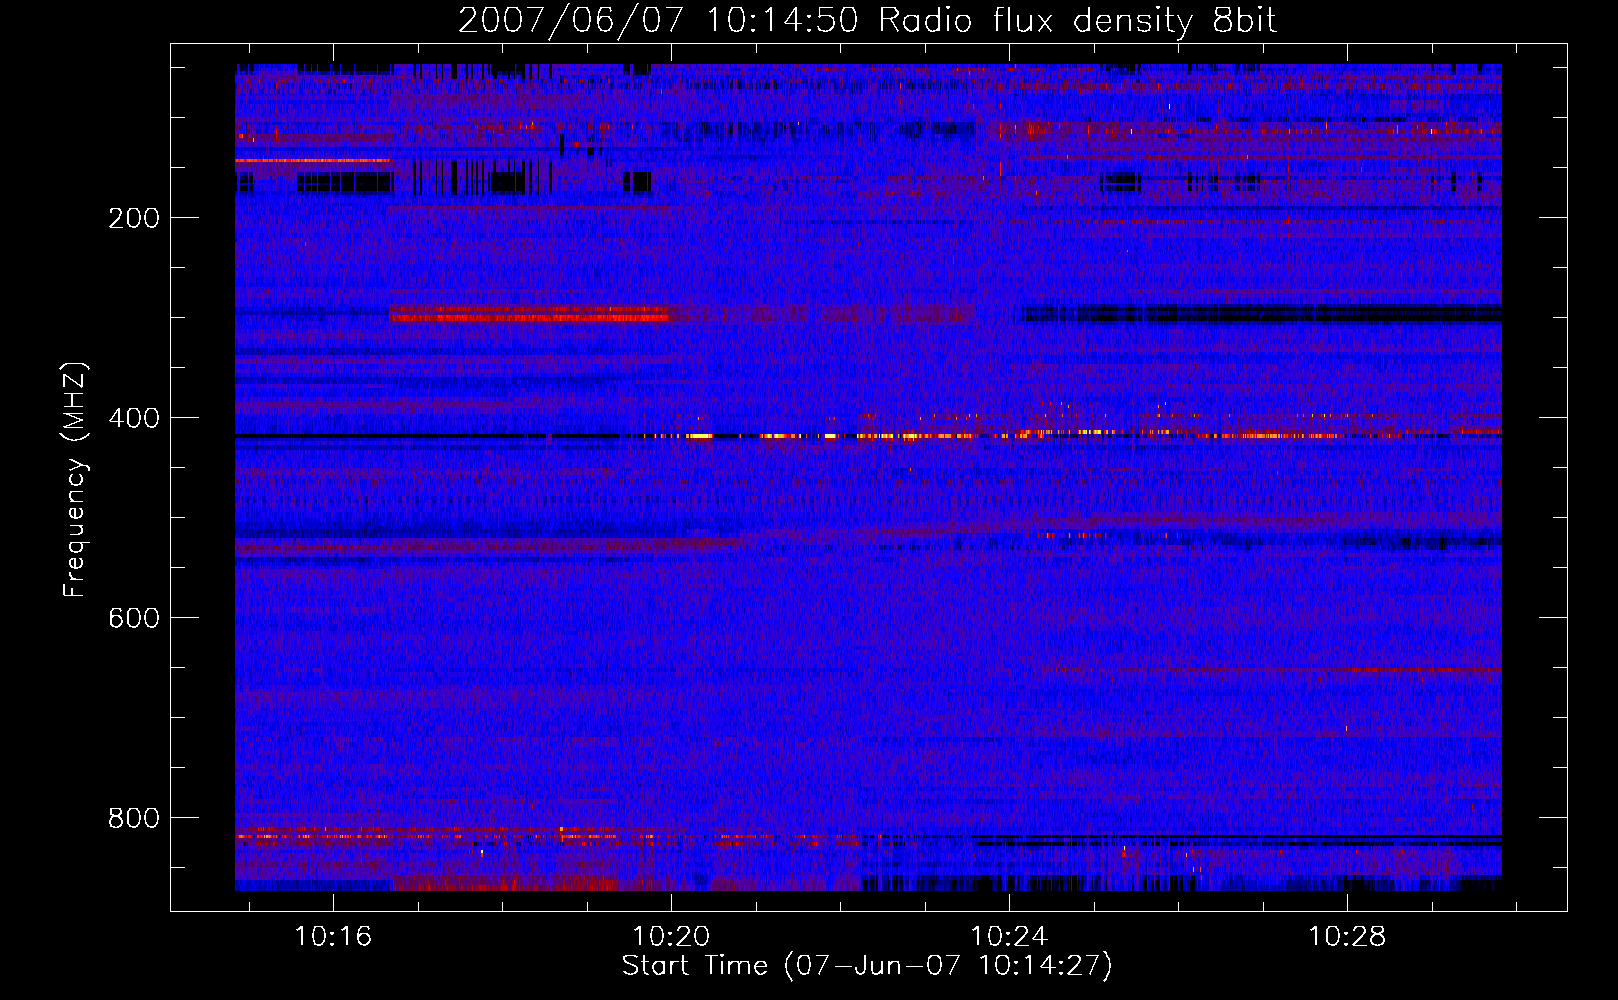Click the plot title '2007/06/07 10:14:50 Radio flux density 8bit'
This screenshot has width=1618, height=1000.
pos(867,20)
